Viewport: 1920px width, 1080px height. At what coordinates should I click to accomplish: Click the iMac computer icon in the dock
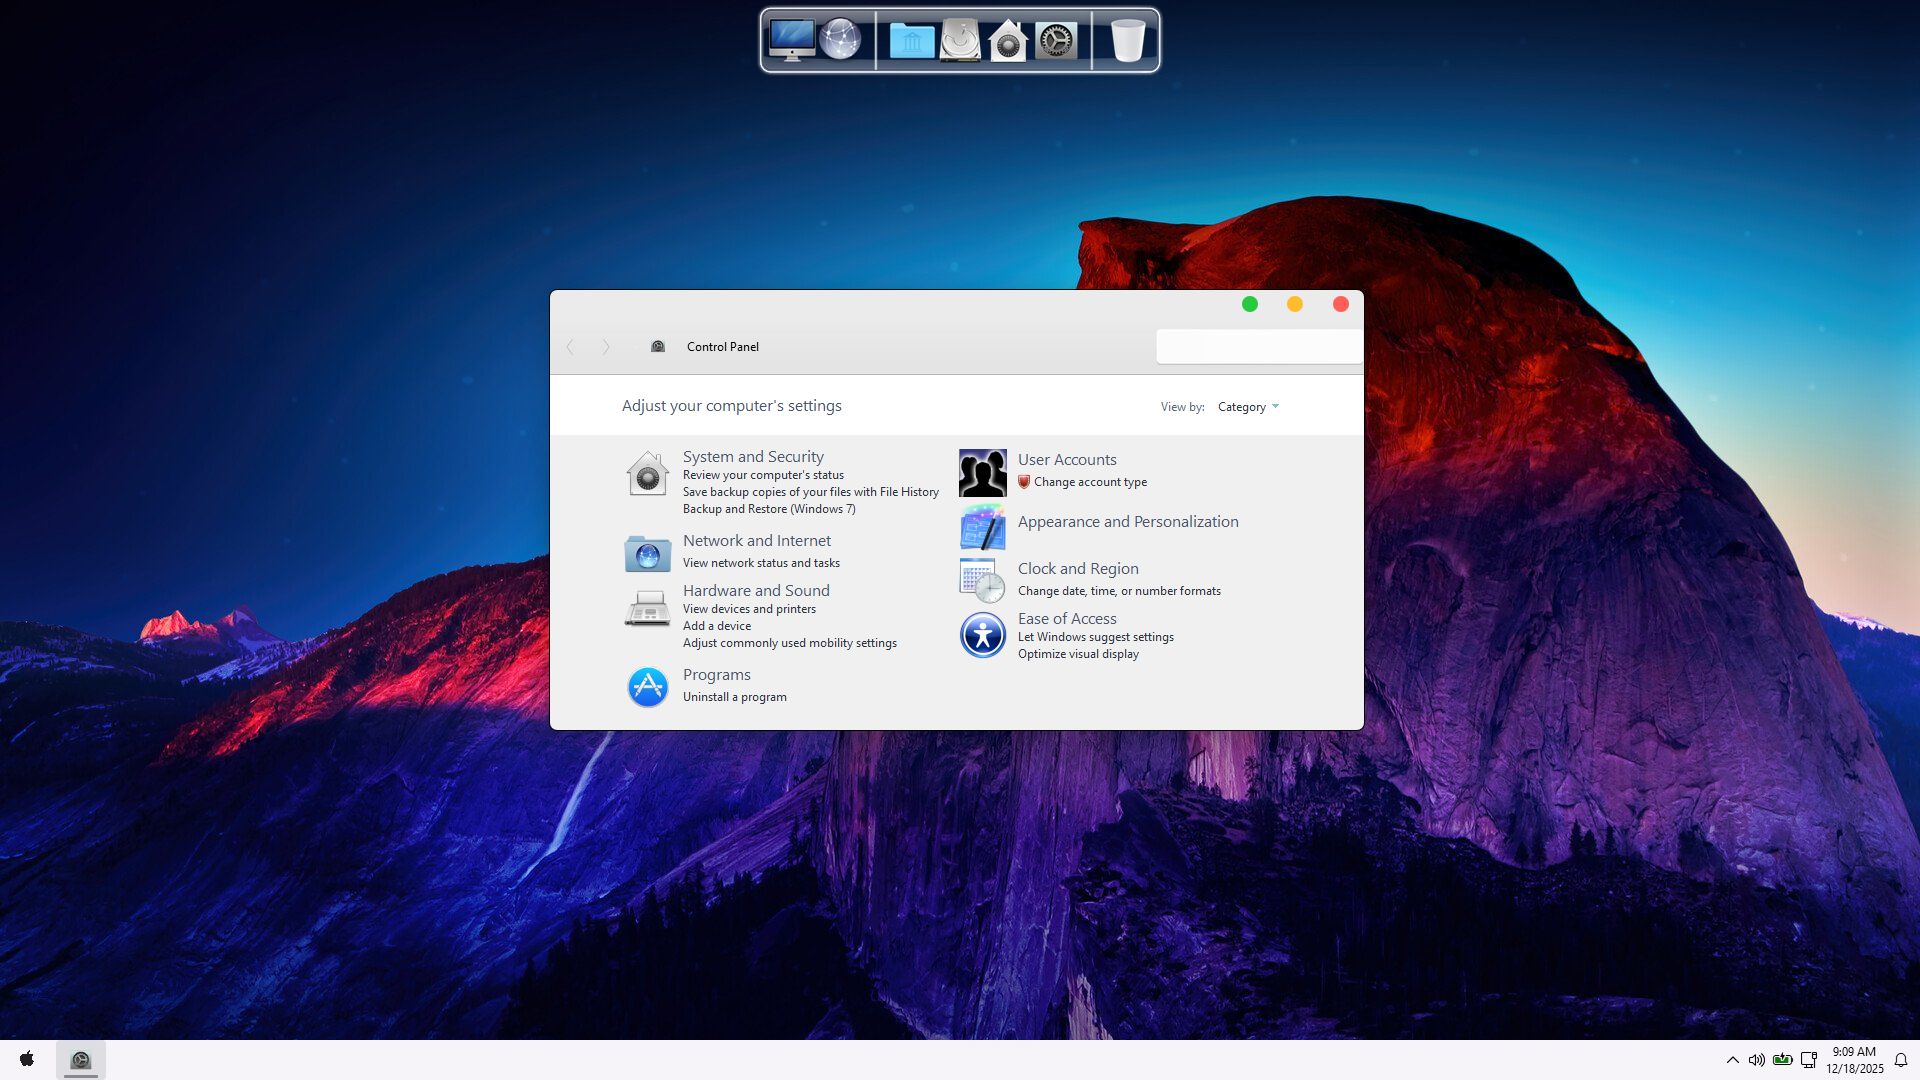click(x=791, y=41)
